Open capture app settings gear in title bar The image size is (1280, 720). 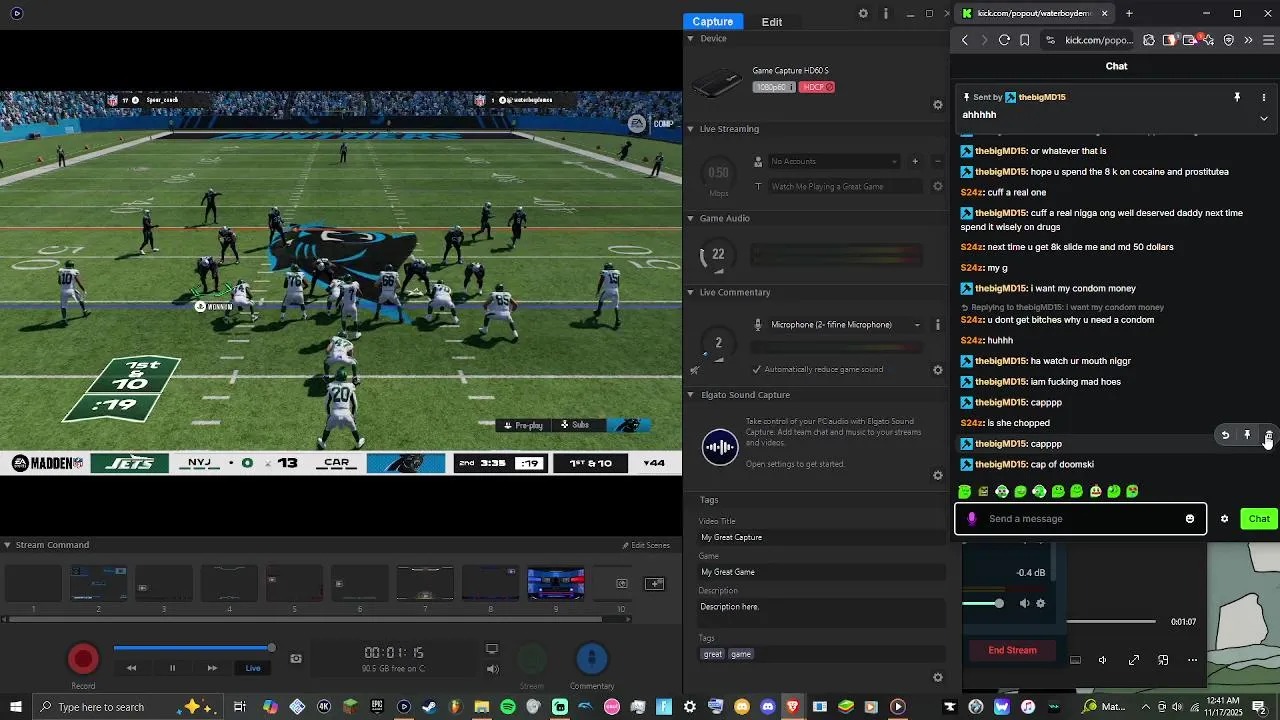coord(863,14)
